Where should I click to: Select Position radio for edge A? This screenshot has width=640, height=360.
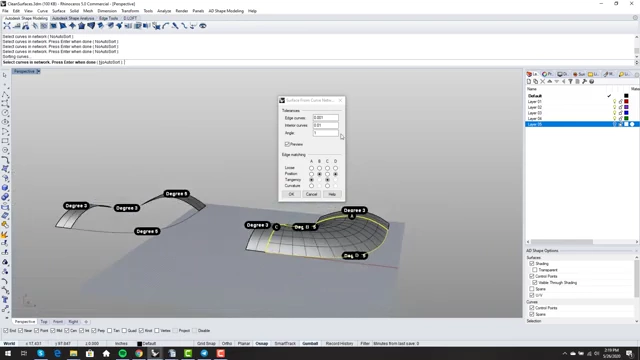[311, 174]
